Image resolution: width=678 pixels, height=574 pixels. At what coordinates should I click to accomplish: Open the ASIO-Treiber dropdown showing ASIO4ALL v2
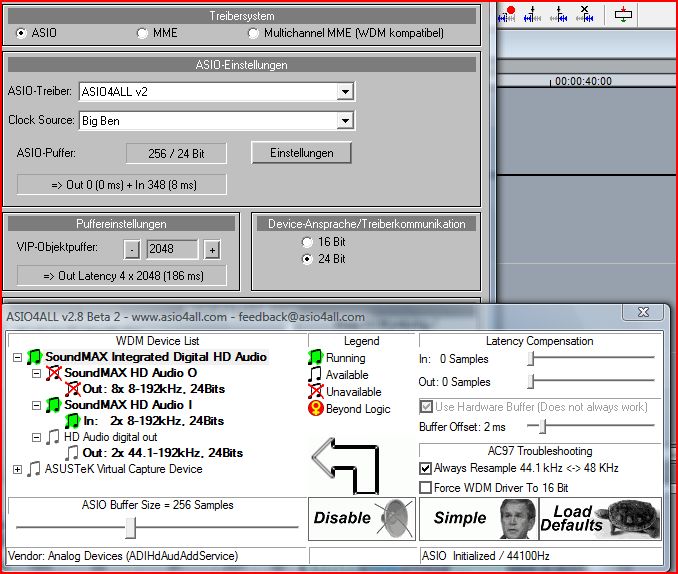tap(345, 92)
